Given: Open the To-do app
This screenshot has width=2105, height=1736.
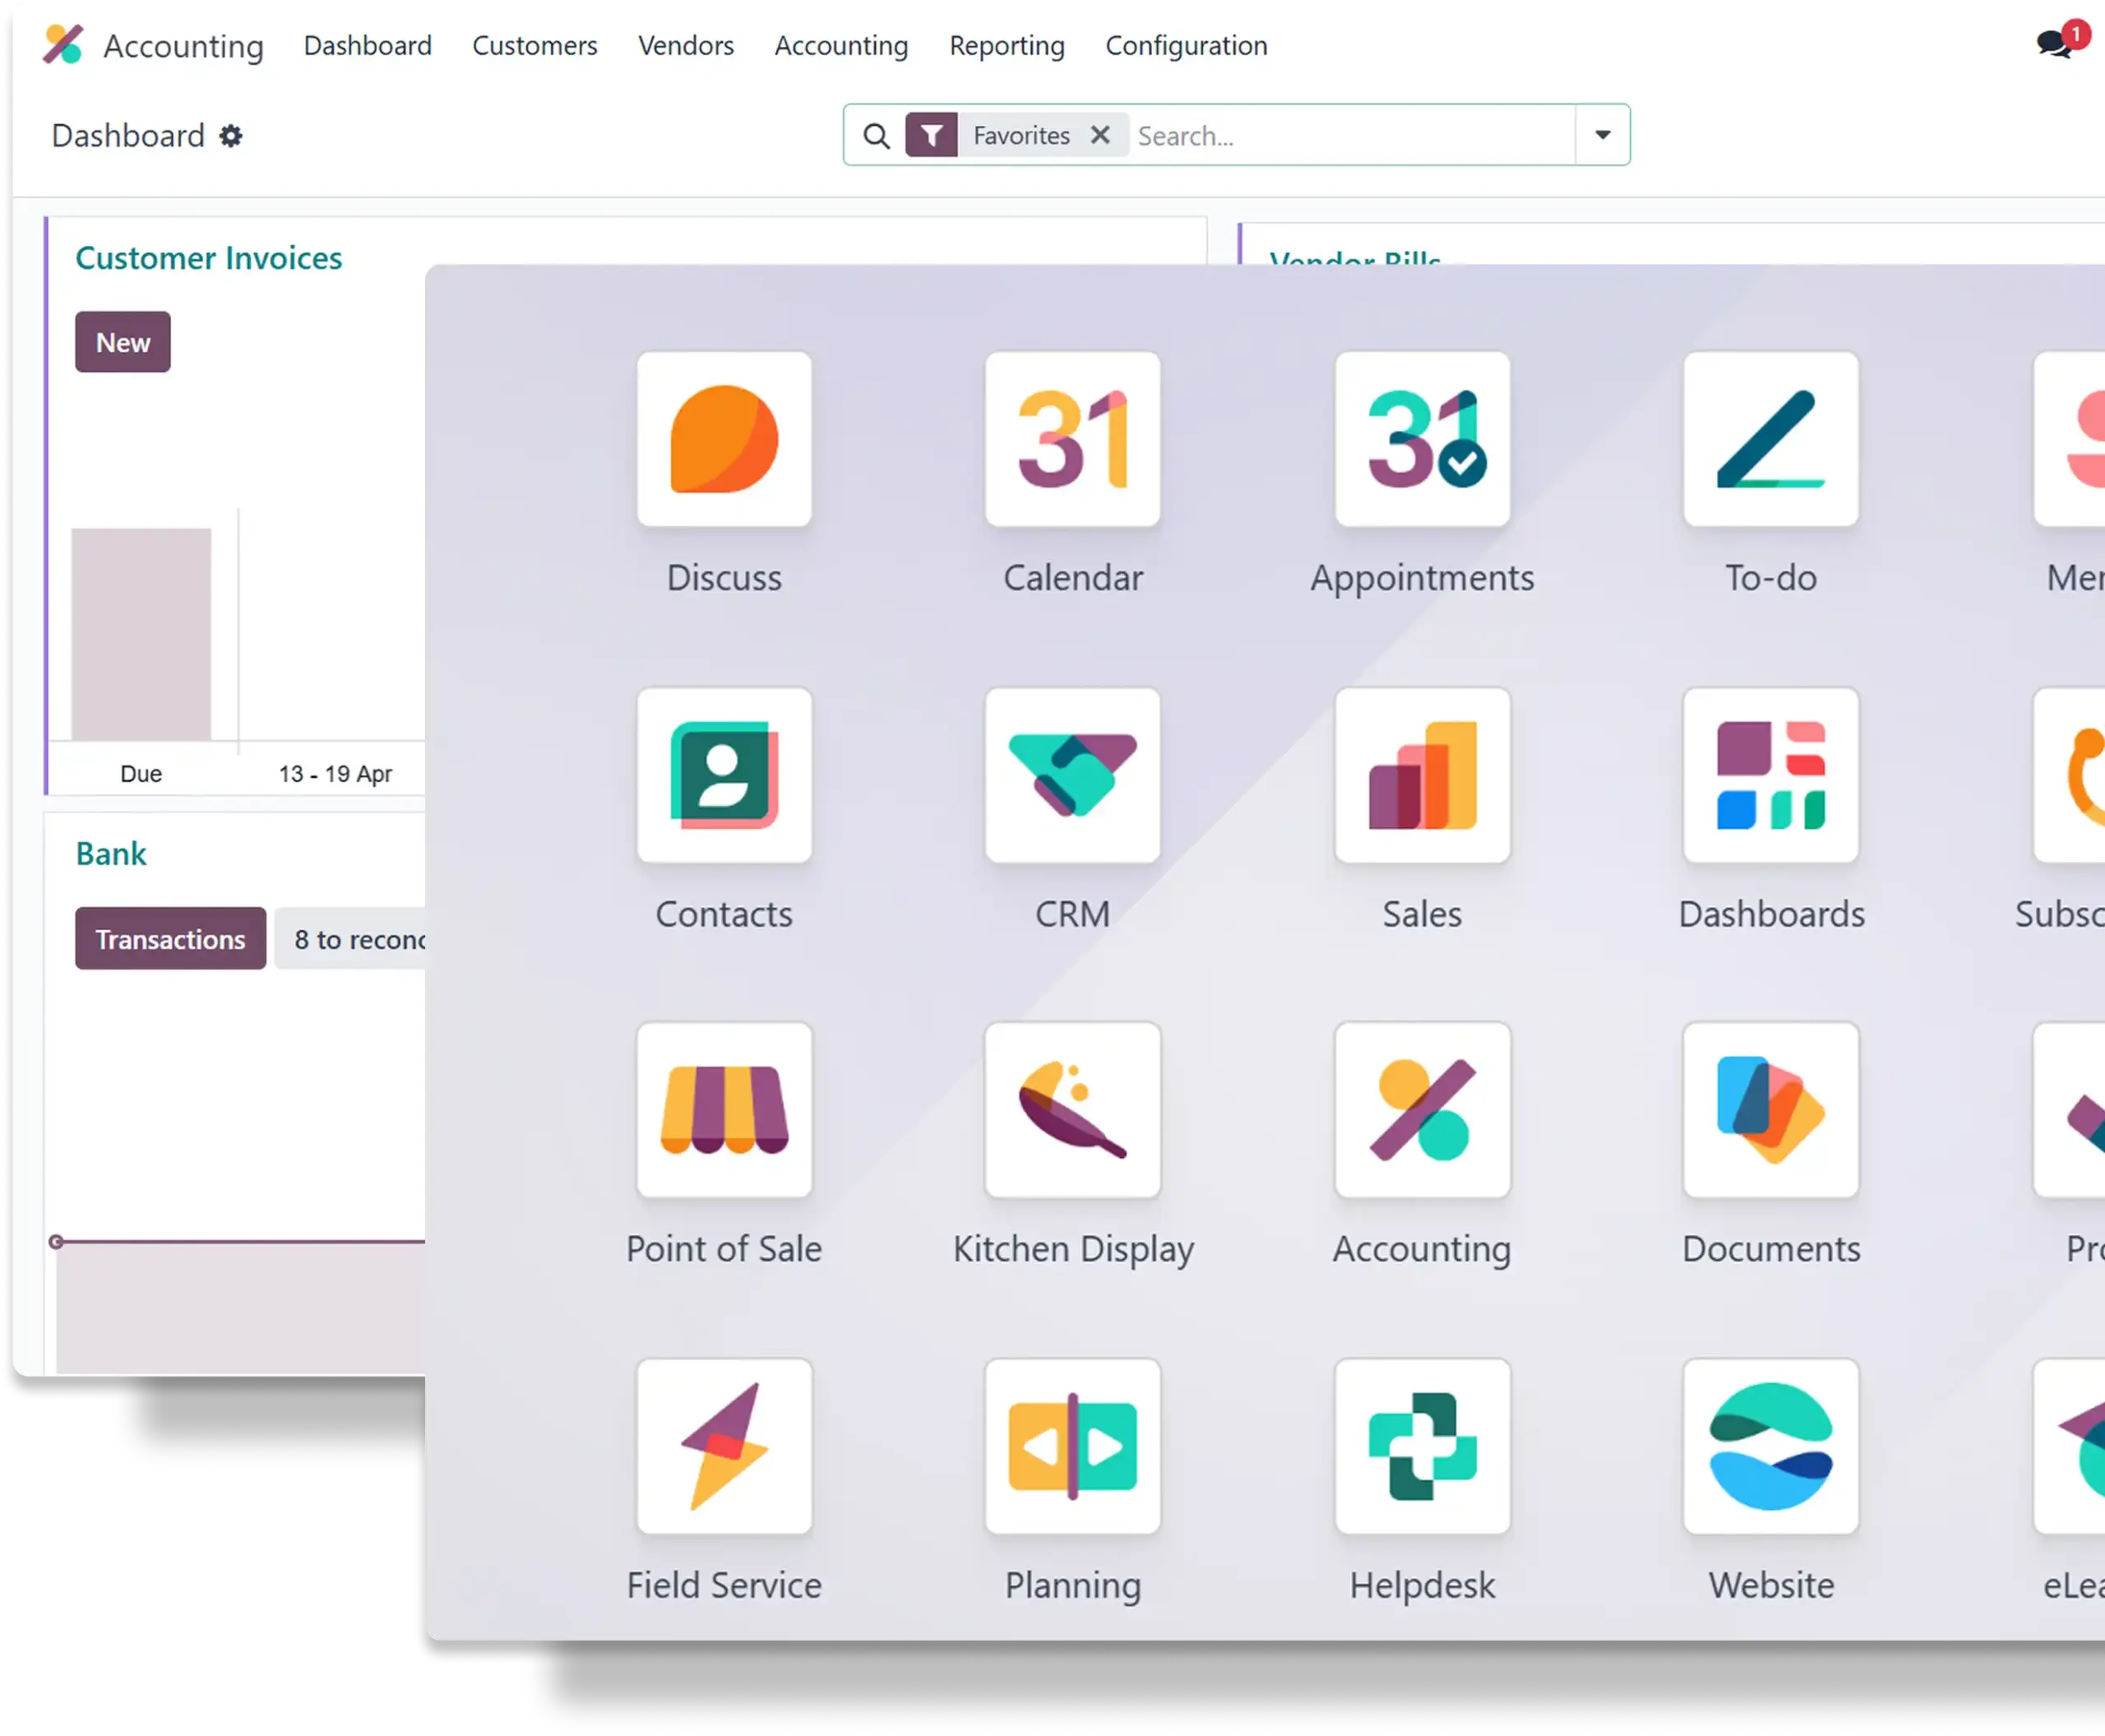Looking at the screenshot, I should point(1770,439).
